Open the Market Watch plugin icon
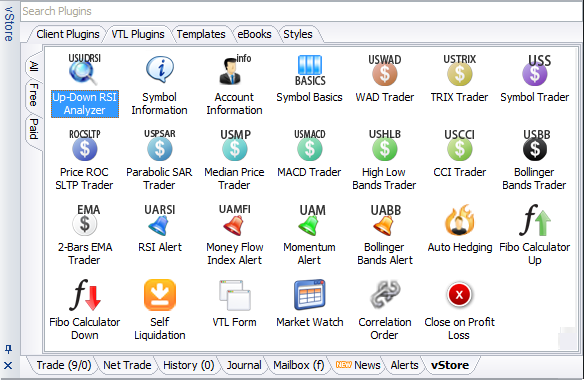The width and height of the screenshot is (585, 380). [x=310, y=295]
